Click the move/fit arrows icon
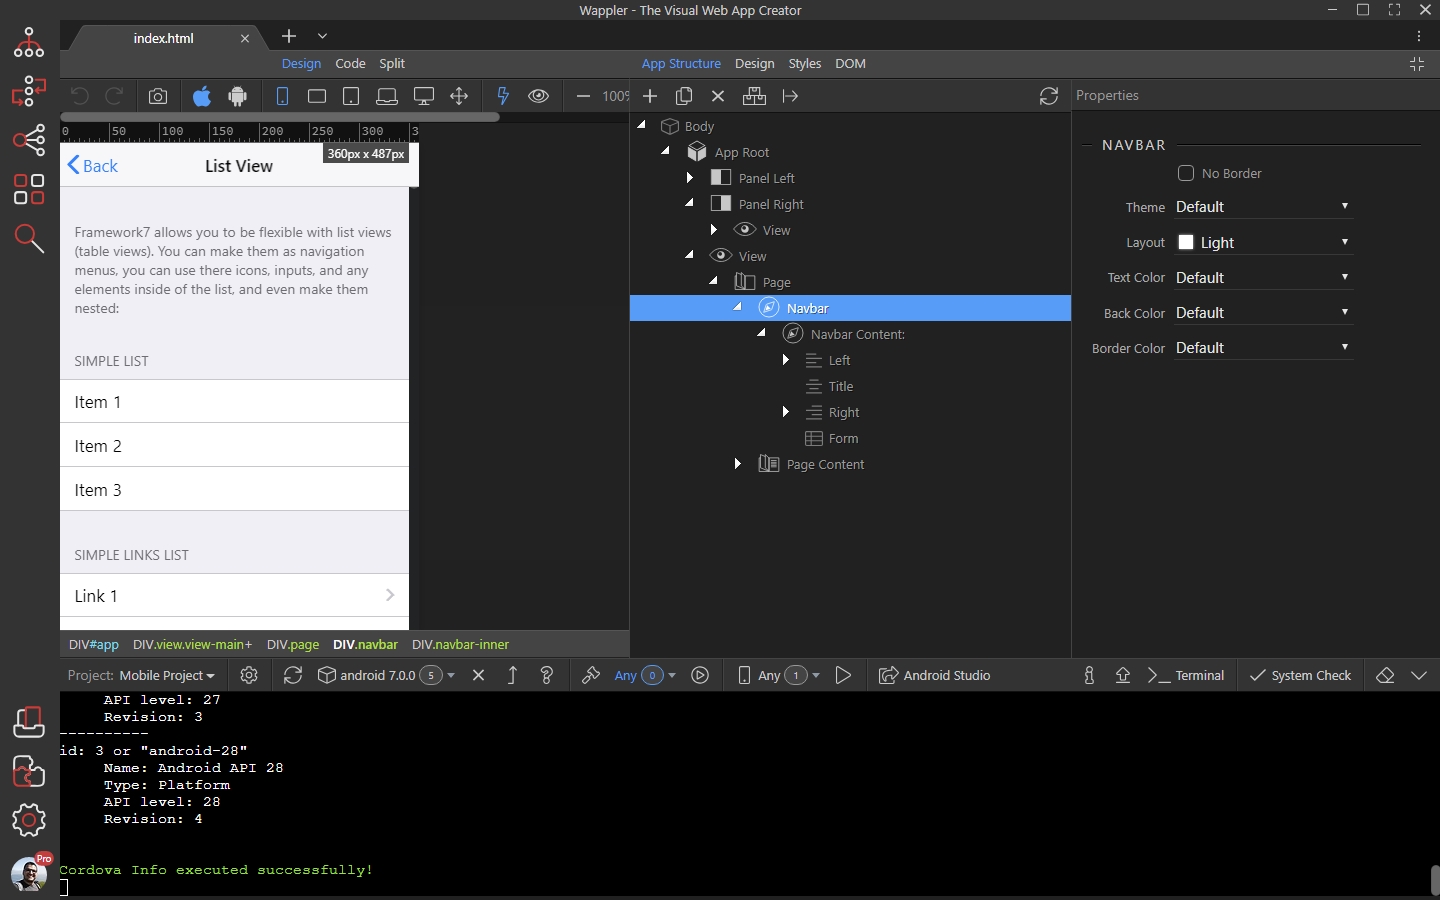The width and height of the screenshot is (1440, 900). pos(459,96)
